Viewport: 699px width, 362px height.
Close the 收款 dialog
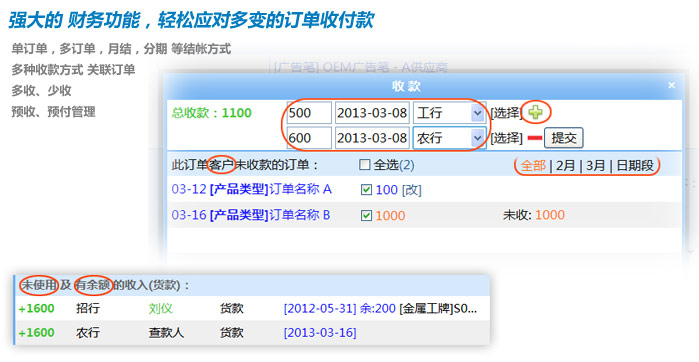pos(671,85)
